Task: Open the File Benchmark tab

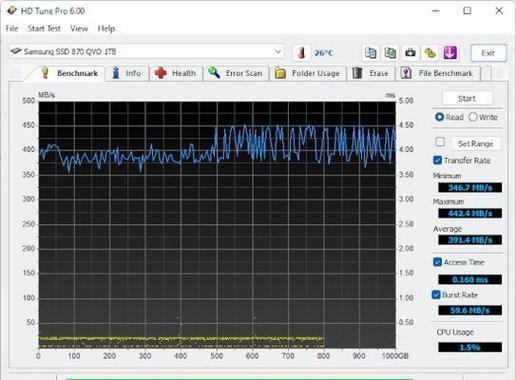Action: click(x=438, y=73)
